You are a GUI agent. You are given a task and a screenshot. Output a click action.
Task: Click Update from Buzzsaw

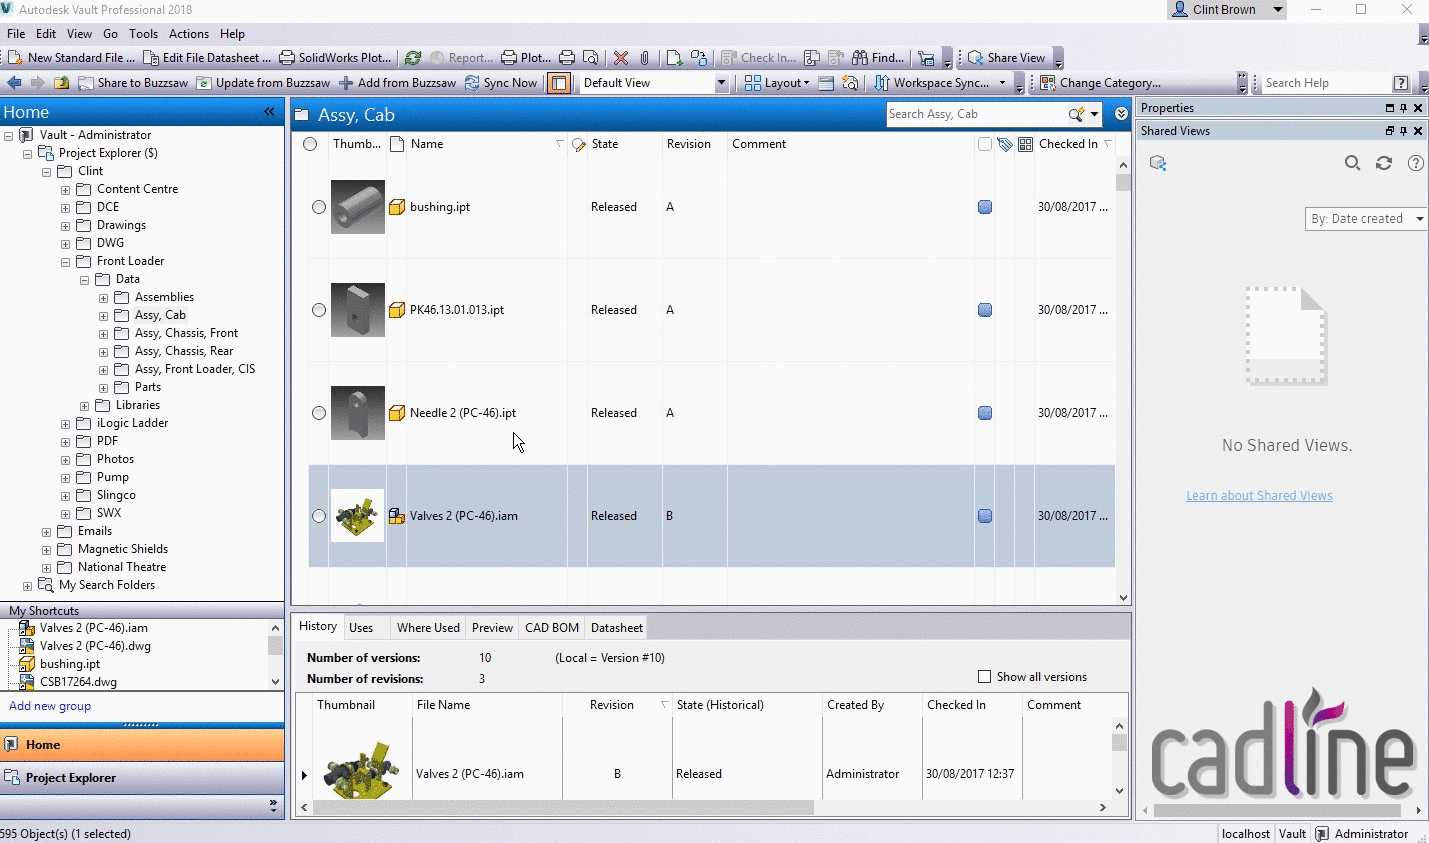(x=263, y=83)
